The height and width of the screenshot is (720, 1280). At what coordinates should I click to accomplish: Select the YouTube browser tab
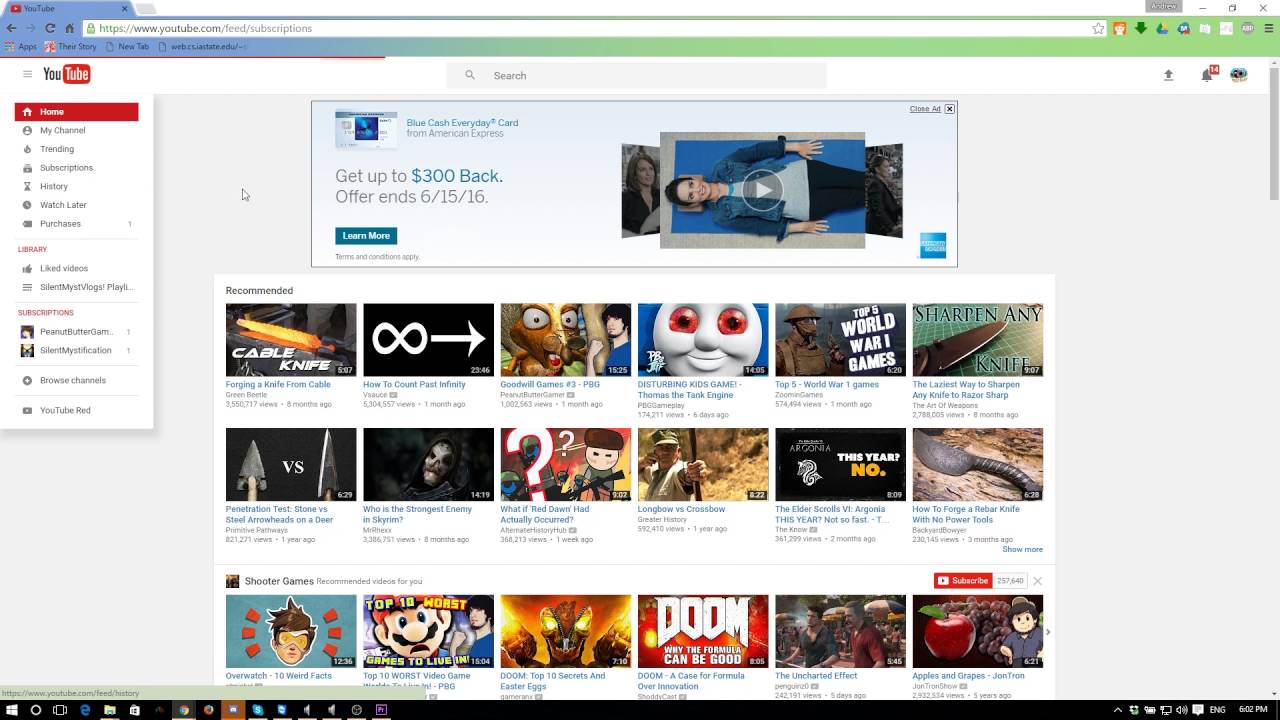(68, 8)
